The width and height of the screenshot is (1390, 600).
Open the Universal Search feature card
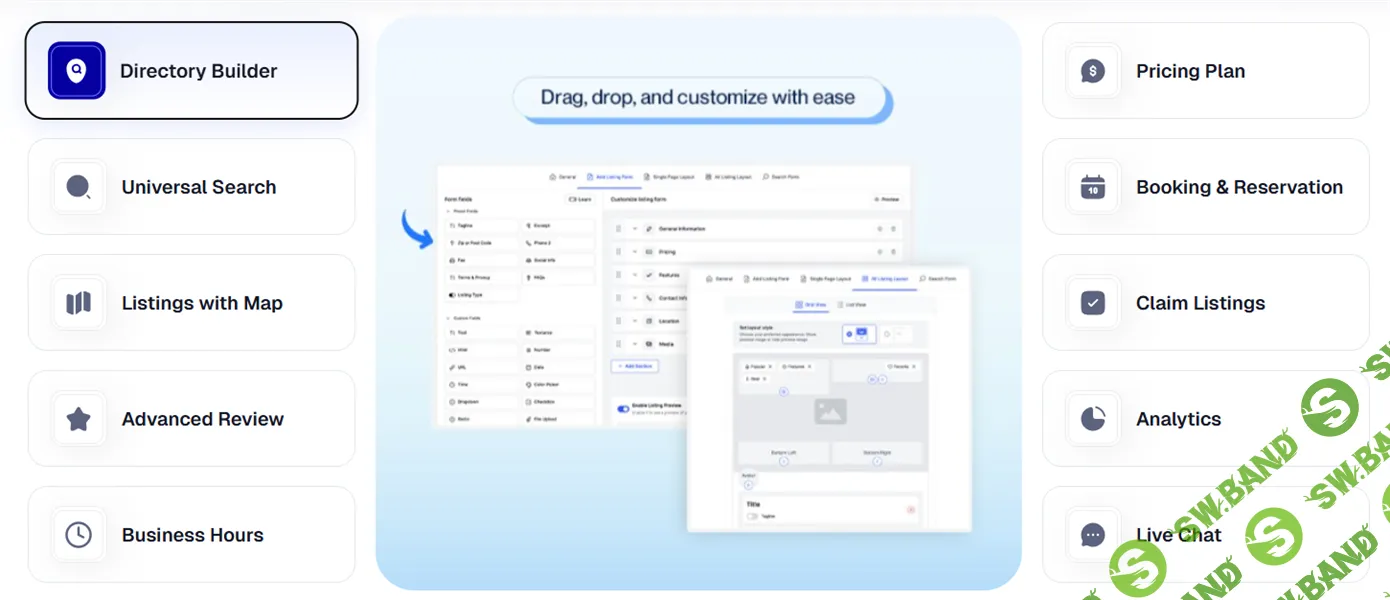coord(191,187)
